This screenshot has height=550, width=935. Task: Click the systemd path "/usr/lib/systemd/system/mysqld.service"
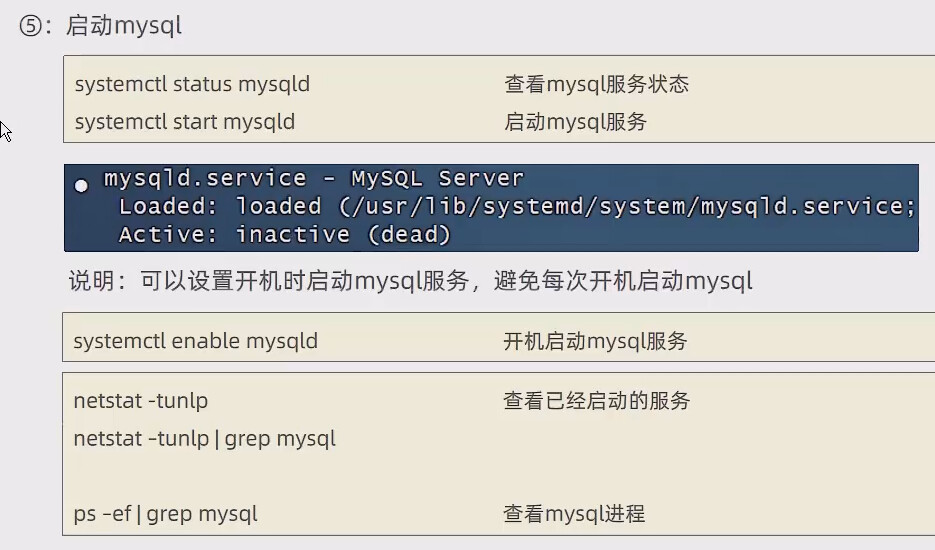pyautogui.click(x=622, y=207)
